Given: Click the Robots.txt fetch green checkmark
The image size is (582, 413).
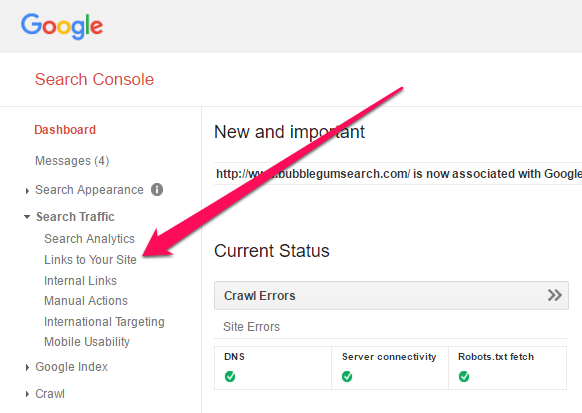Looking at the screenshot, I should tap(464, 377).
